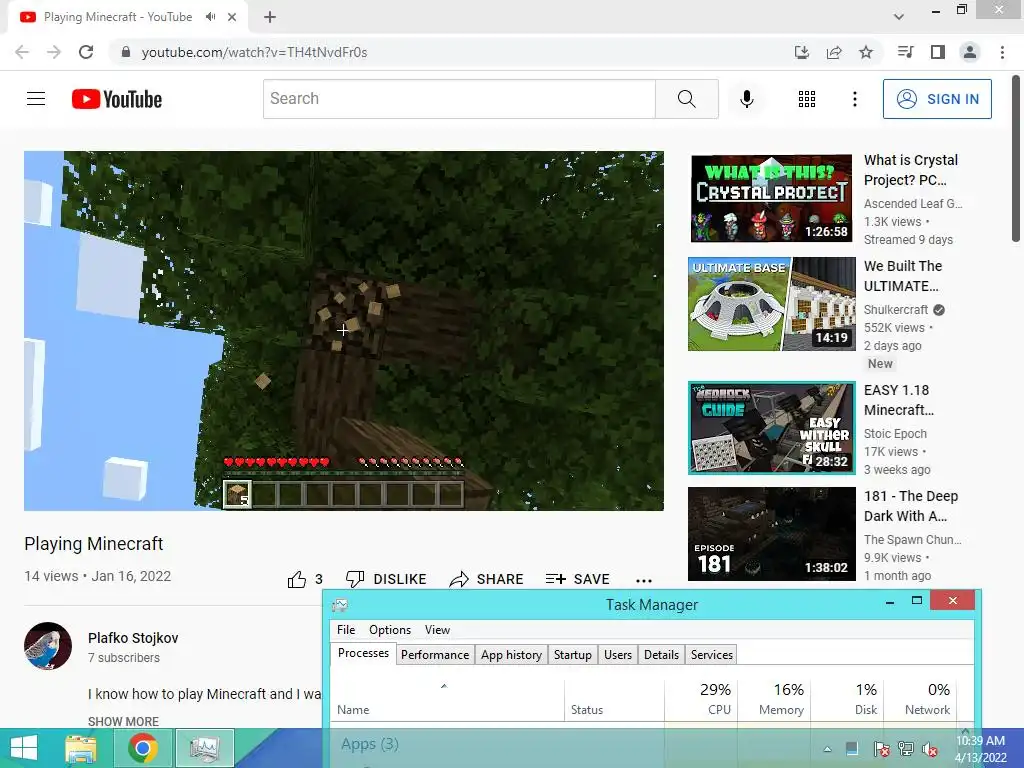
Task: Click the Dislike thumbs down button
Action: pyautogui.click(x=386, y=579)
